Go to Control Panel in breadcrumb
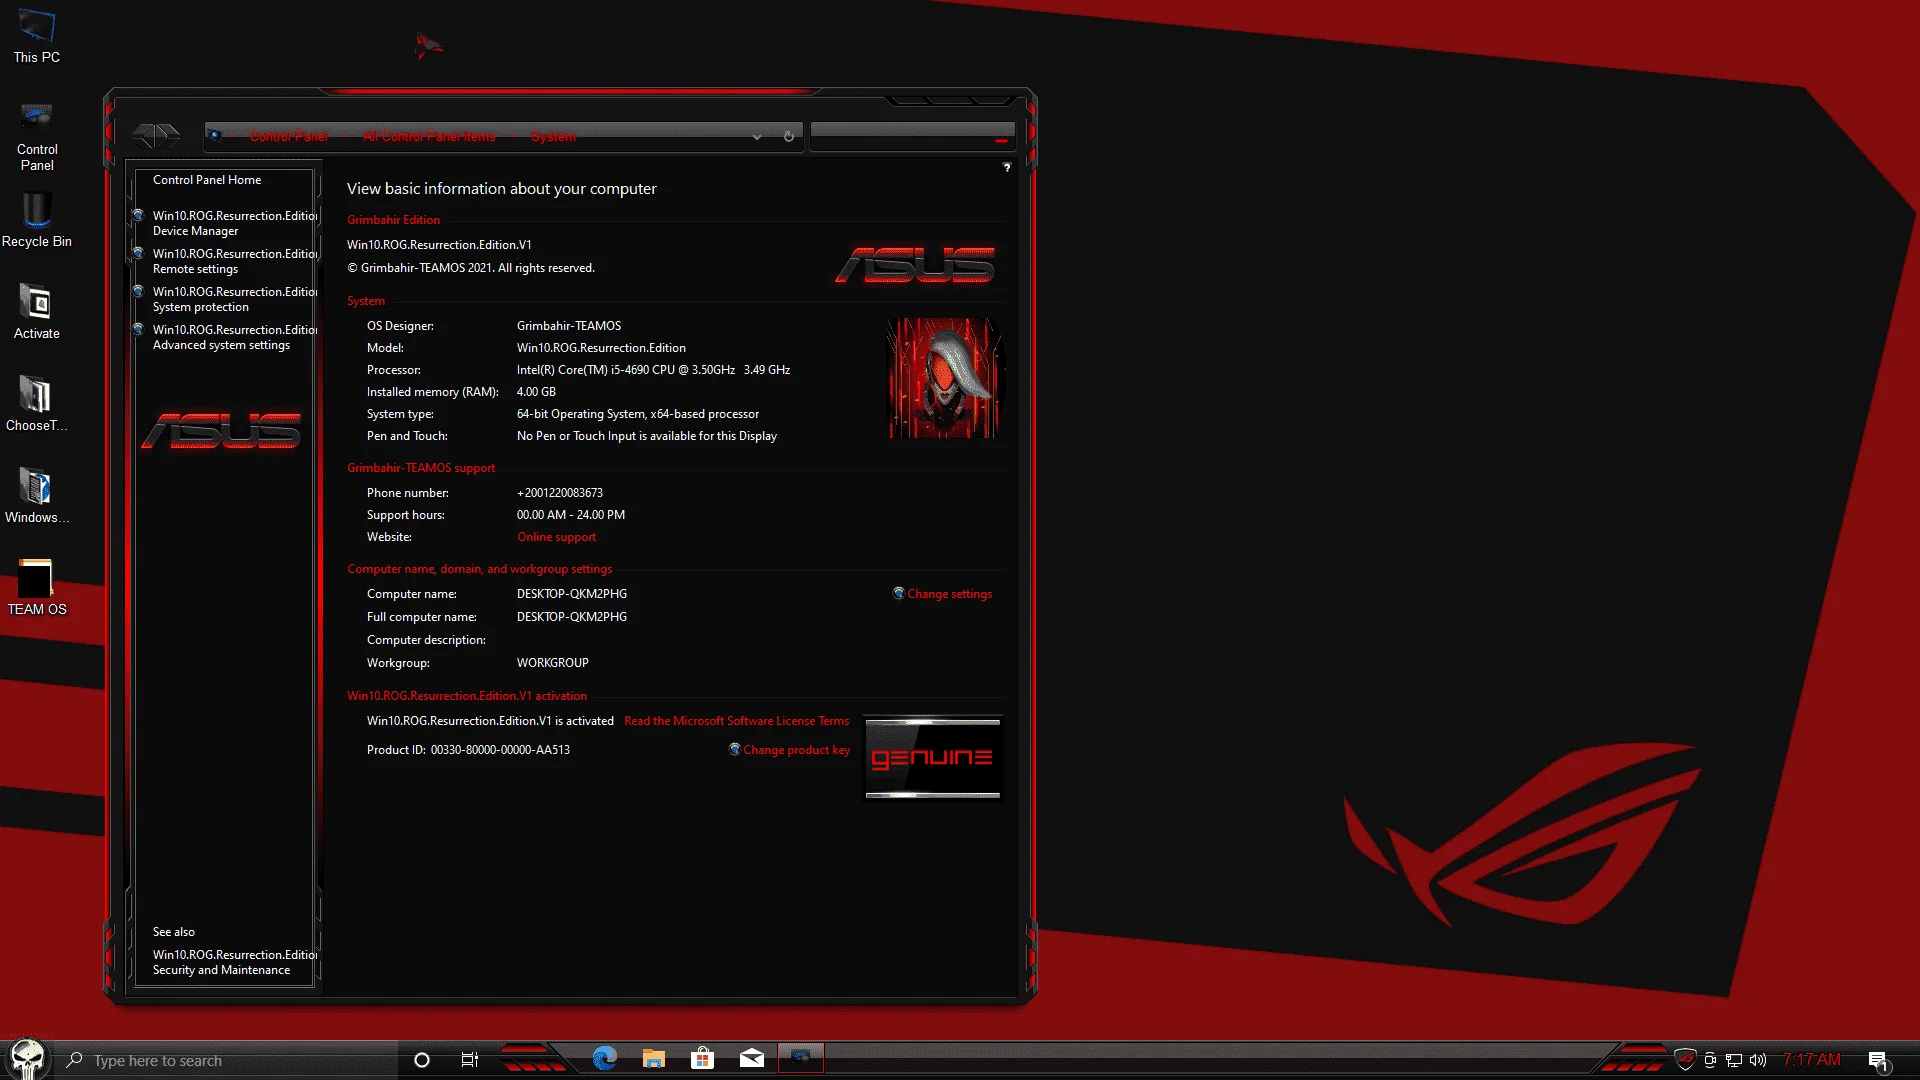The height and width of the screenshot is (1080, 1920). (x=289, y=137)
